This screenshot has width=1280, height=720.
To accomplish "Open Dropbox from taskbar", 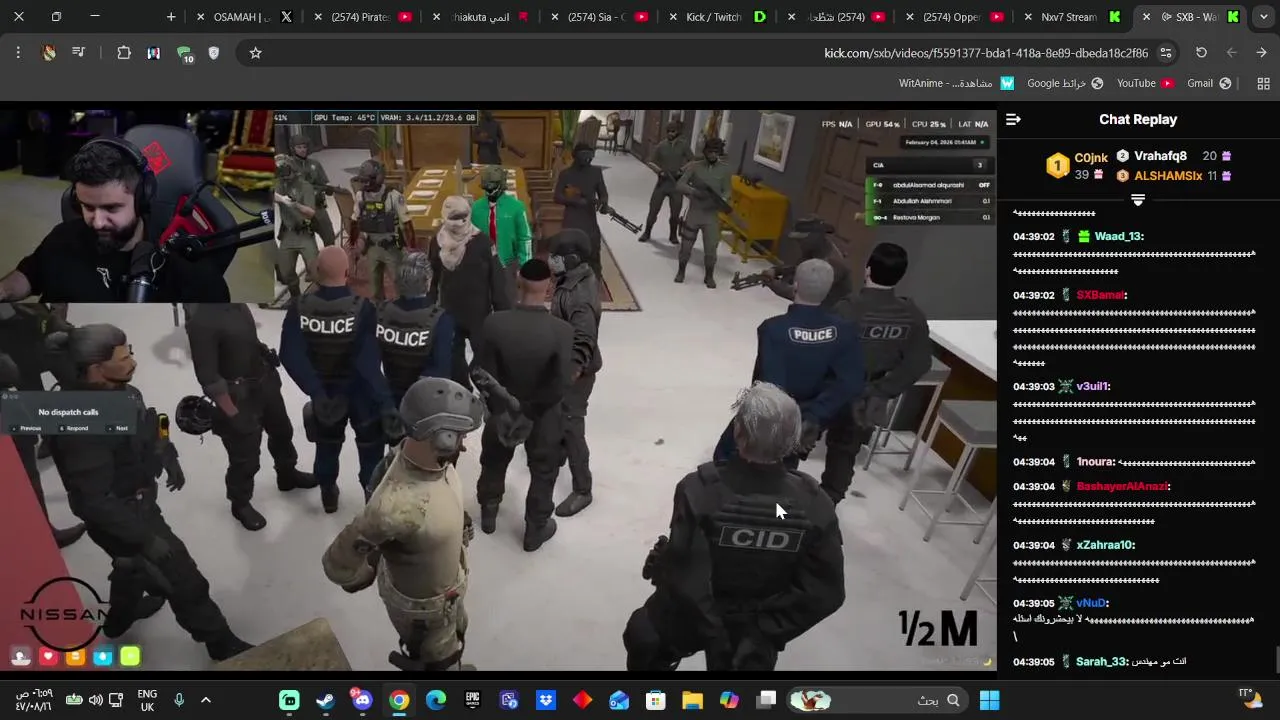I will pyautogui.click(x=546, y=700).
